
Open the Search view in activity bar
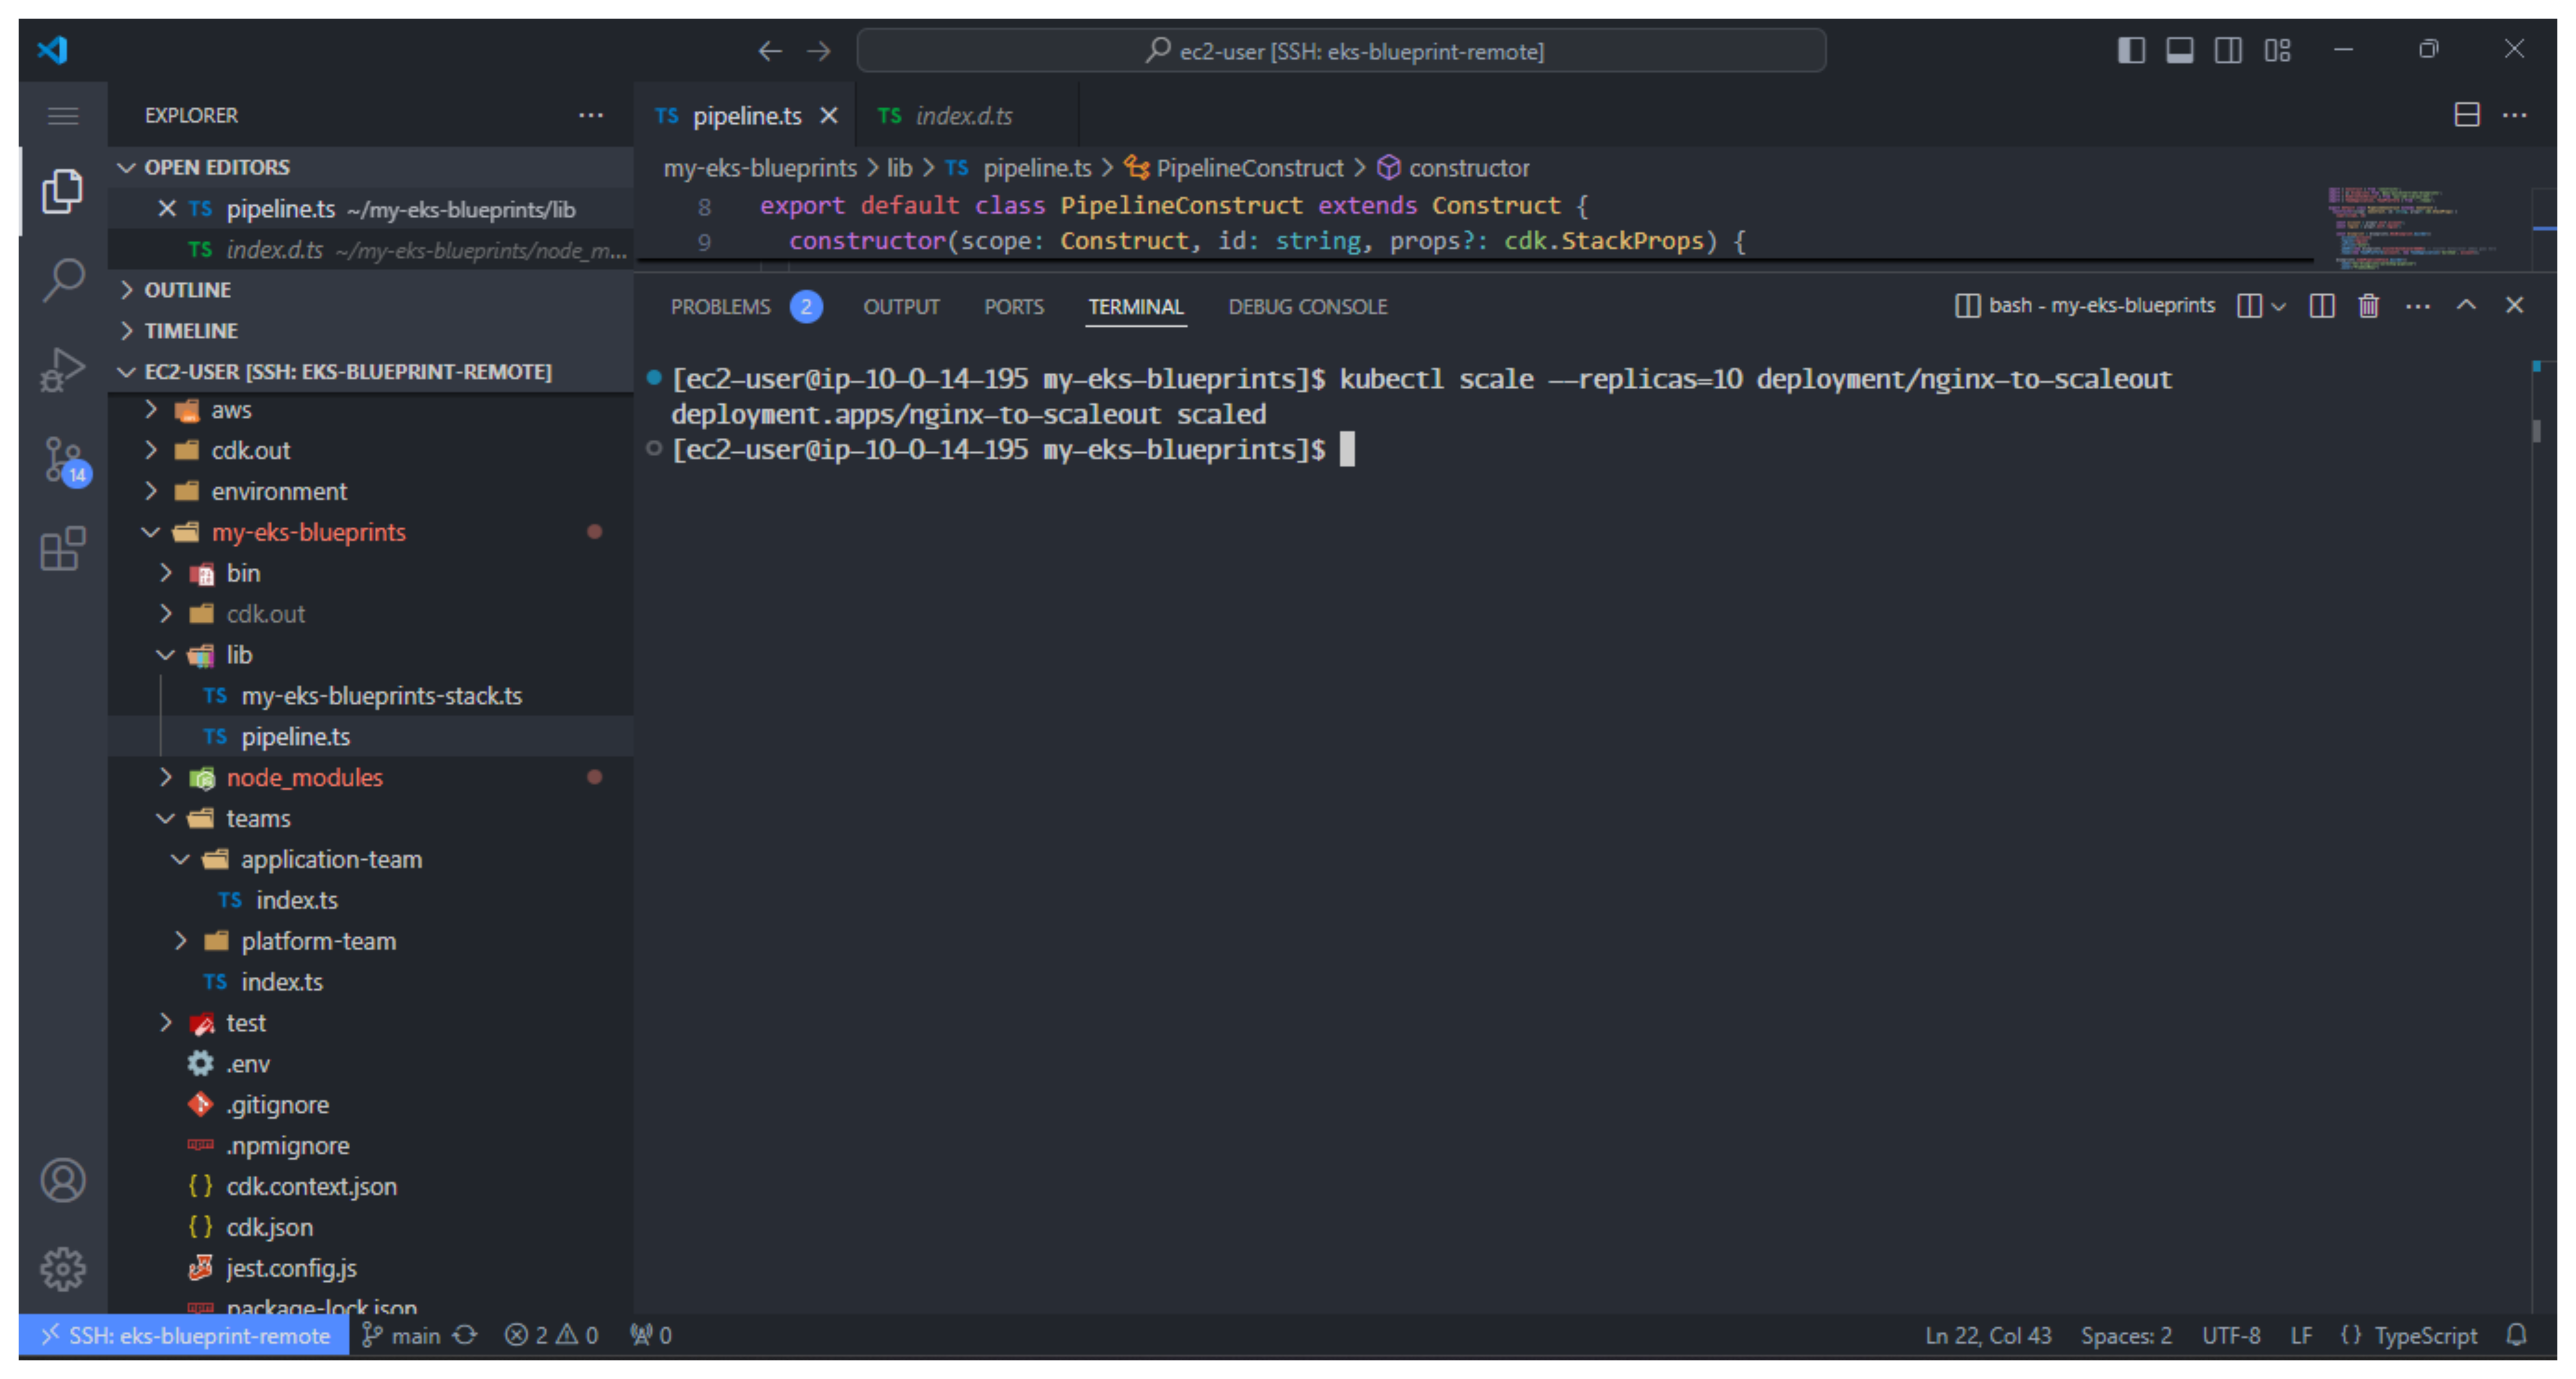click(x=63, y=279)
